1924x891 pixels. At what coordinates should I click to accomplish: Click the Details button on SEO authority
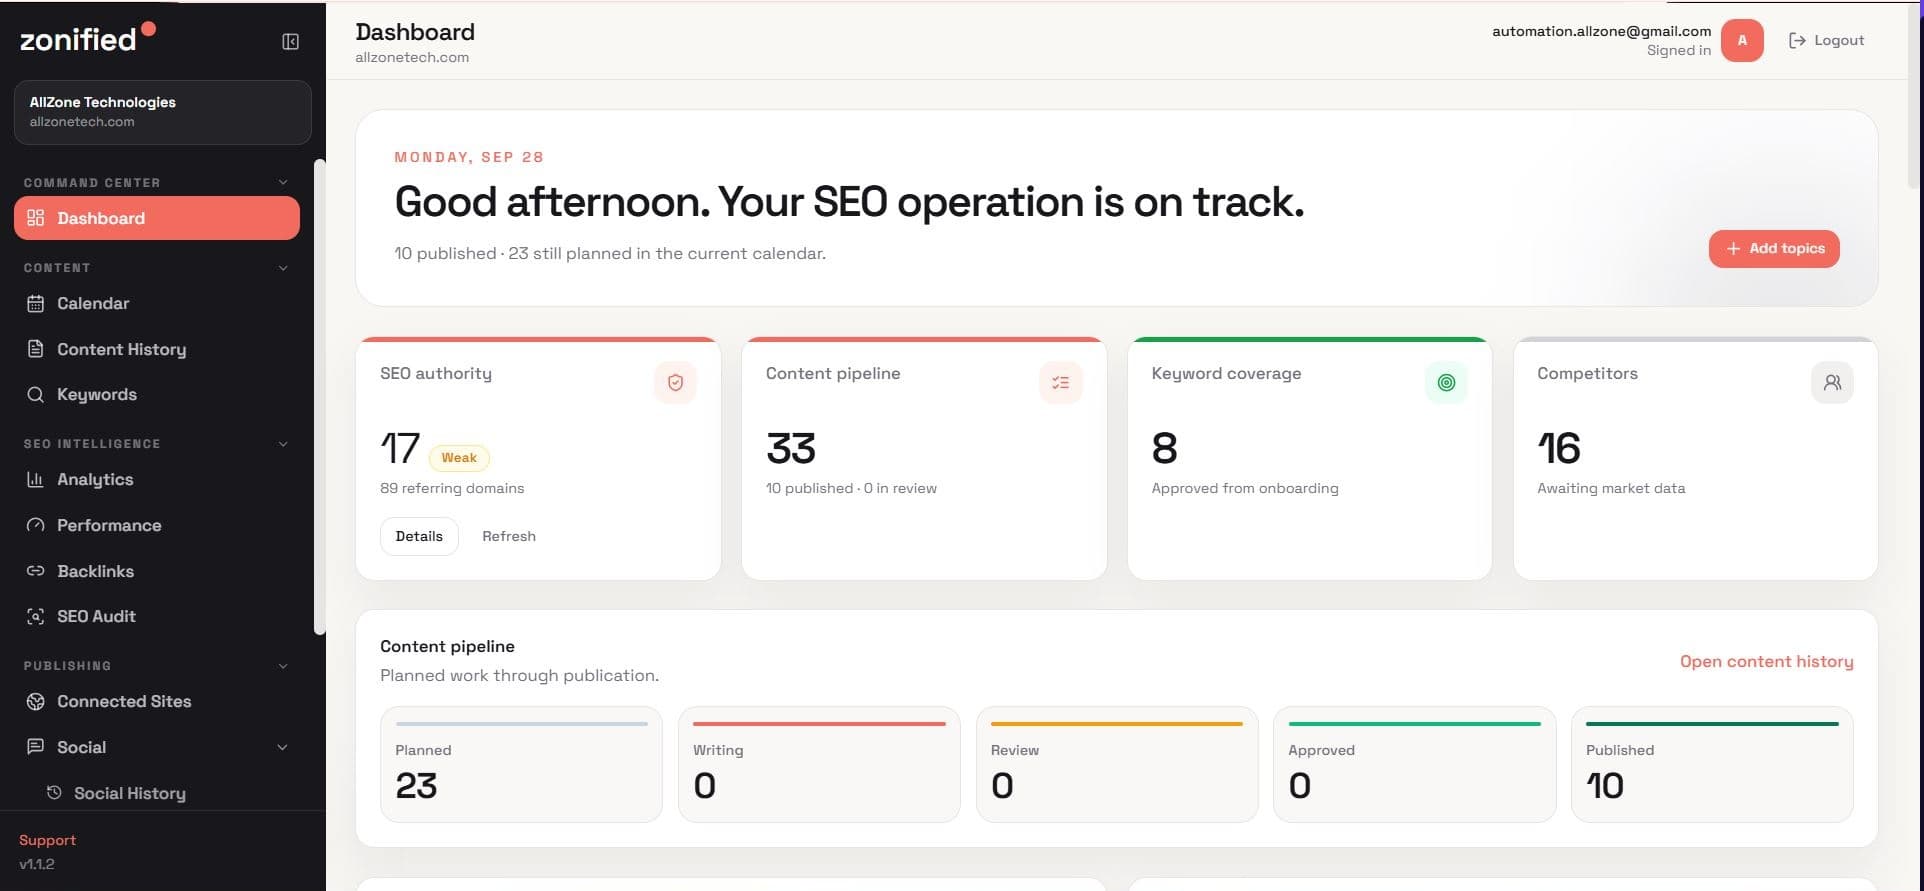[x=419, y=537]
